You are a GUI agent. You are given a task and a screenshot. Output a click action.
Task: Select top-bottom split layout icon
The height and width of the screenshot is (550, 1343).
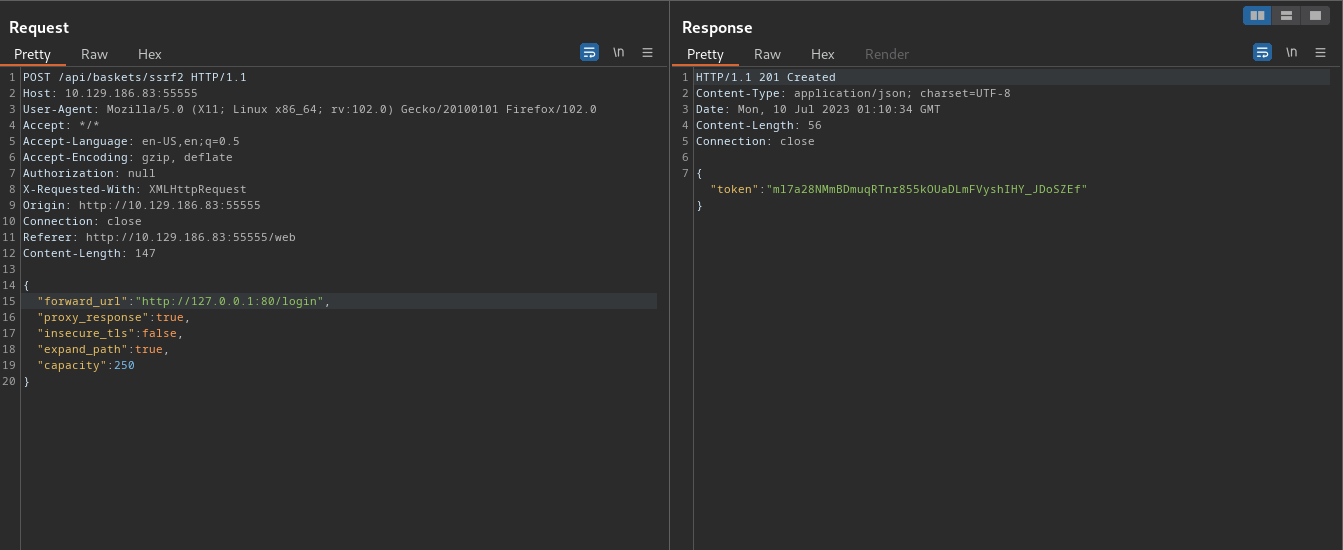pyautogui.click(x=1286, y=15)
